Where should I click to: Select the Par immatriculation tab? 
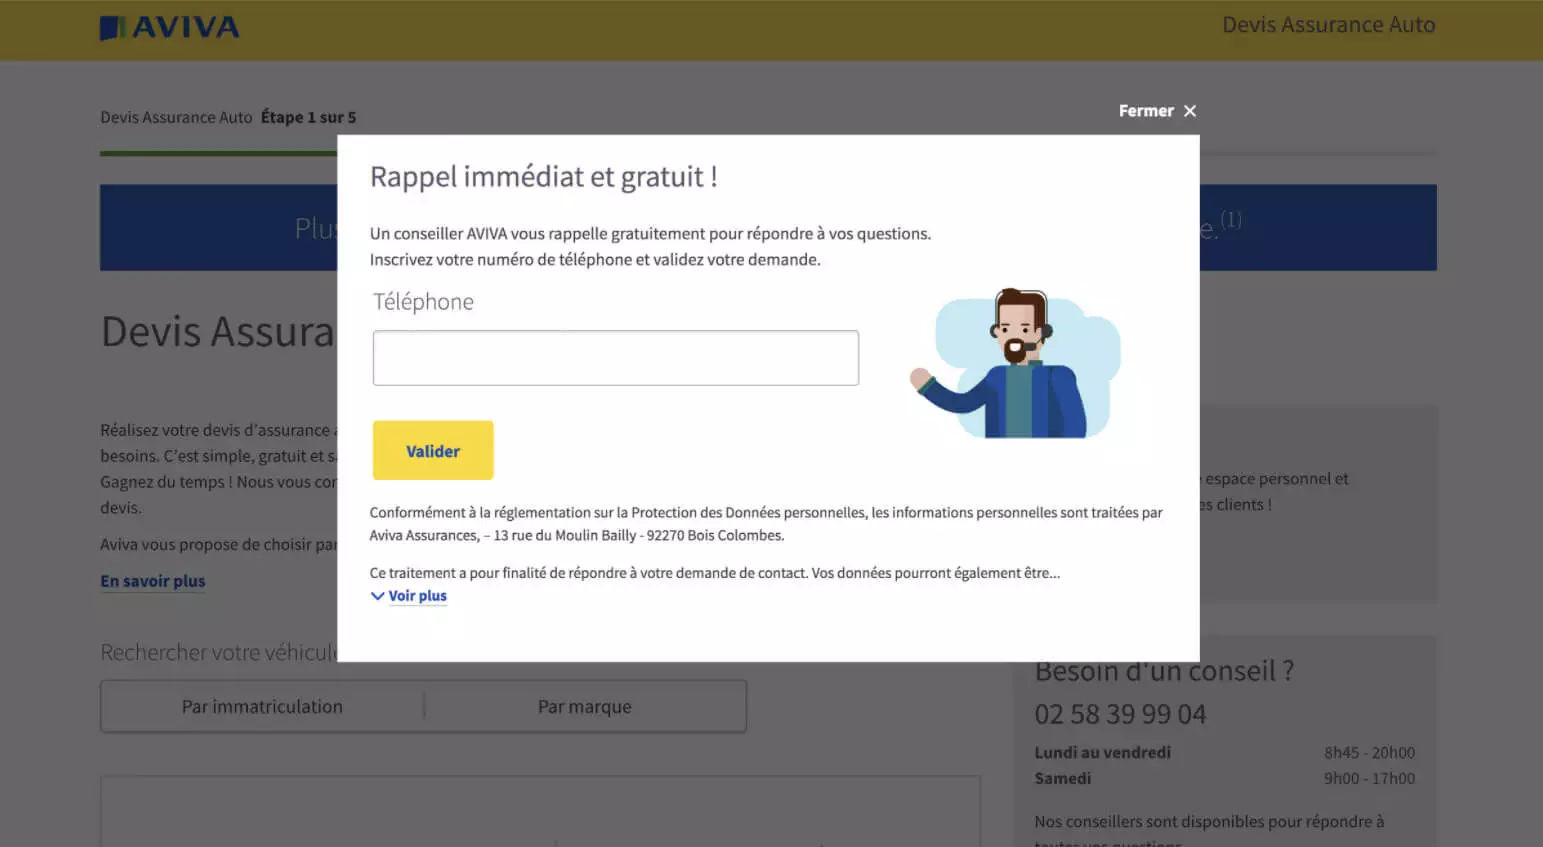pos(262,707)
